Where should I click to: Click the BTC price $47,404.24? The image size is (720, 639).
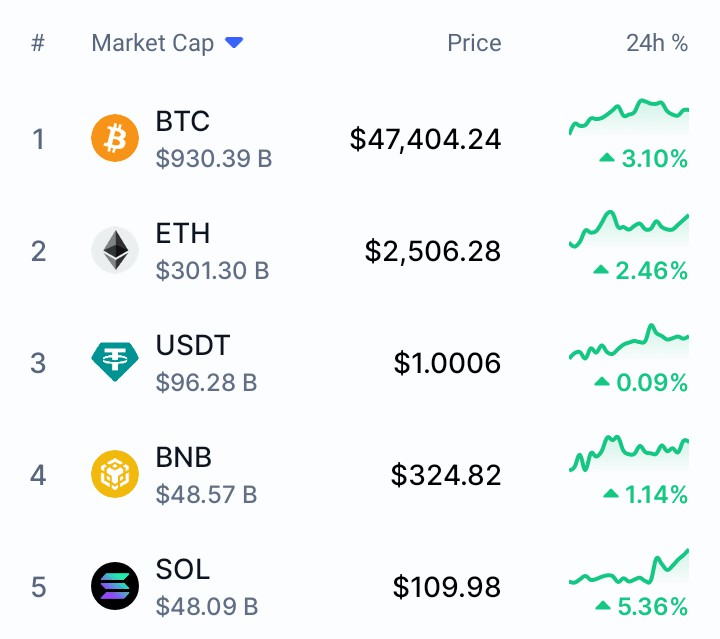click(x=425, y=140)
